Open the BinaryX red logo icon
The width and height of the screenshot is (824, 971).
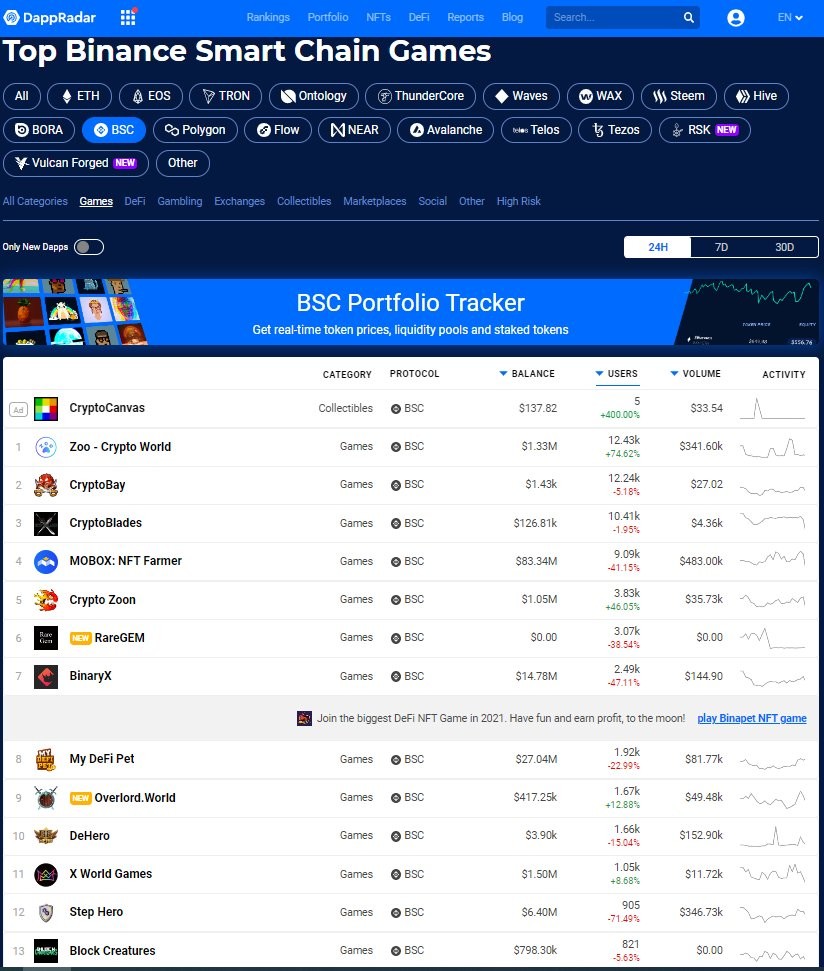[46, 676]
